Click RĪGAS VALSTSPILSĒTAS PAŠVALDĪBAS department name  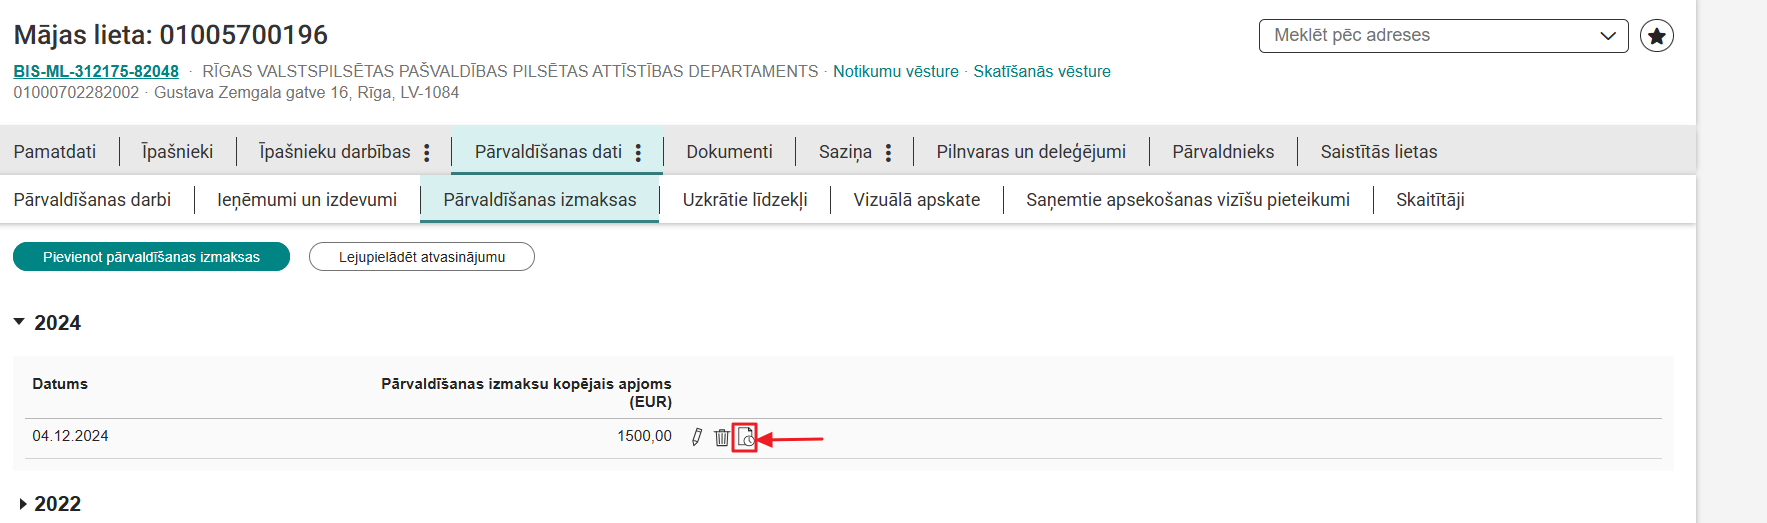point(510,72)
